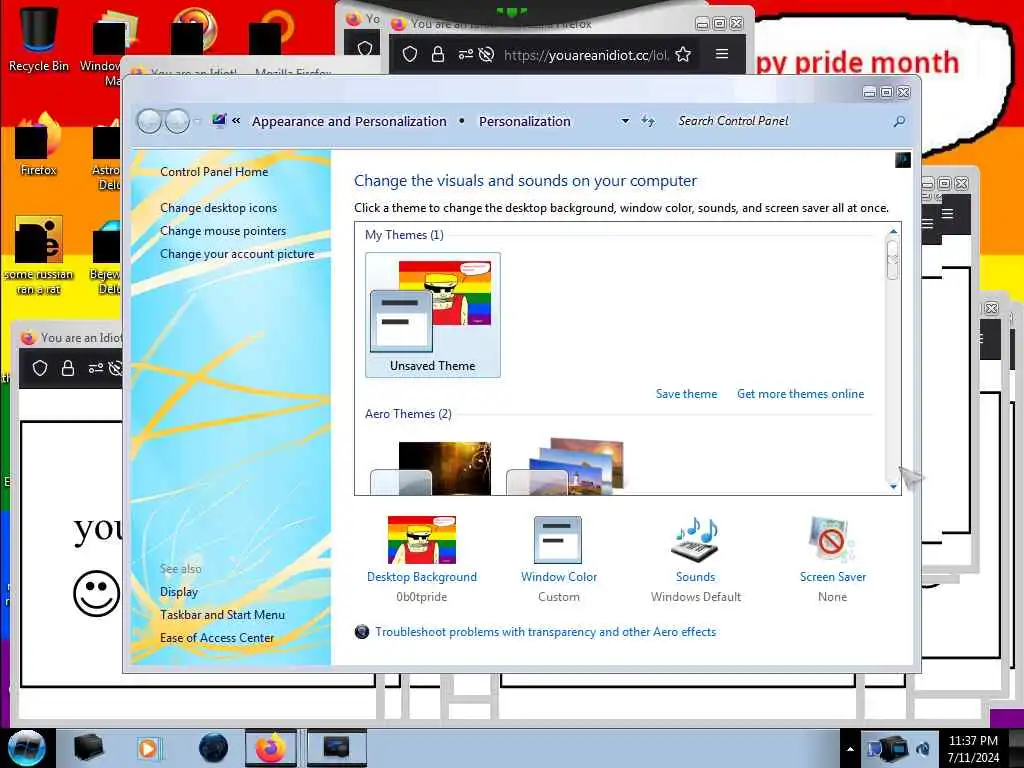Click theme list scroll up arrow
The image size is (1024, 768).
(893, 232)
